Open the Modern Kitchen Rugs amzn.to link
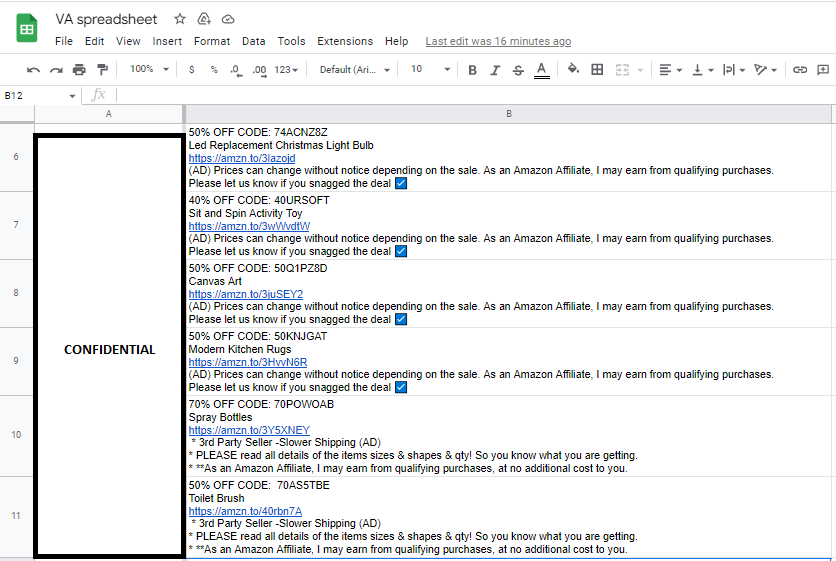Image resolution: width=836 pixels, height=561 pixels. (x=248, y=362)
